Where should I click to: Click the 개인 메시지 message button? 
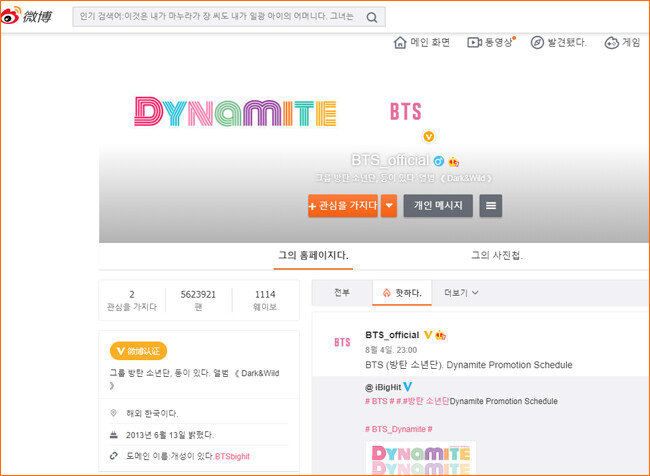coord(438,206)
